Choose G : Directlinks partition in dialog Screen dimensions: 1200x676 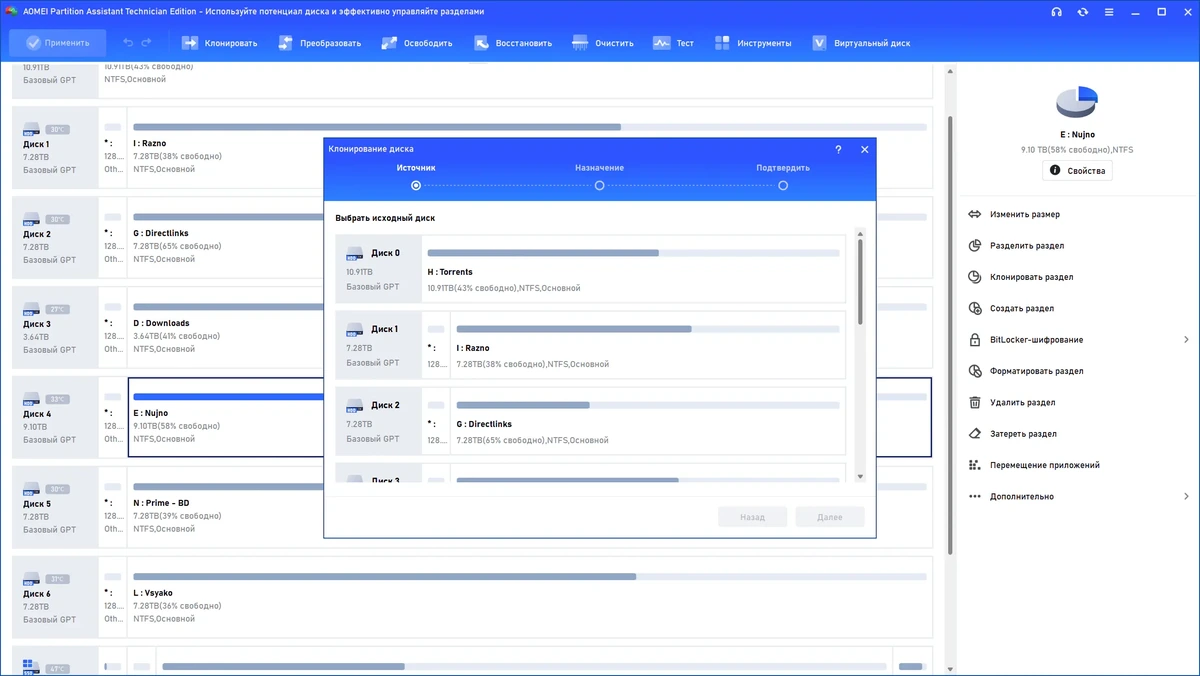click(x=648, y=422)
